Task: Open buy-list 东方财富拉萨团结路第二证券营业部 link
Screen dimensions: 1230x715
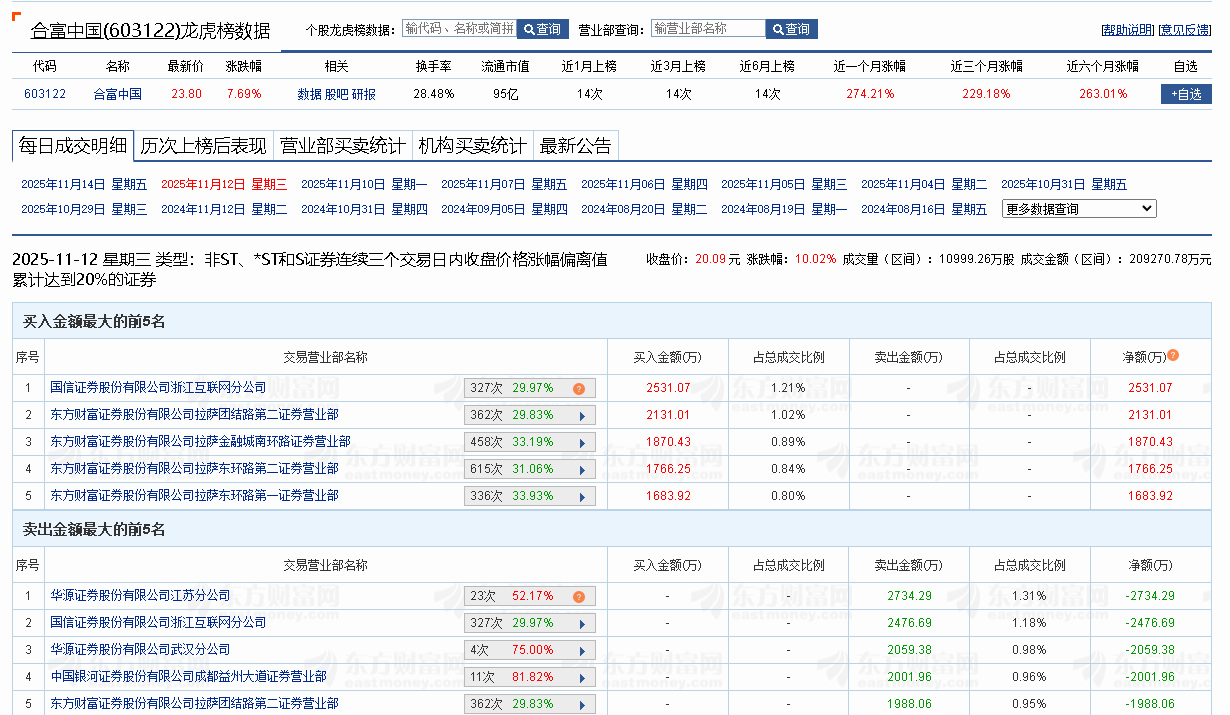Action: tap(194, 414)
